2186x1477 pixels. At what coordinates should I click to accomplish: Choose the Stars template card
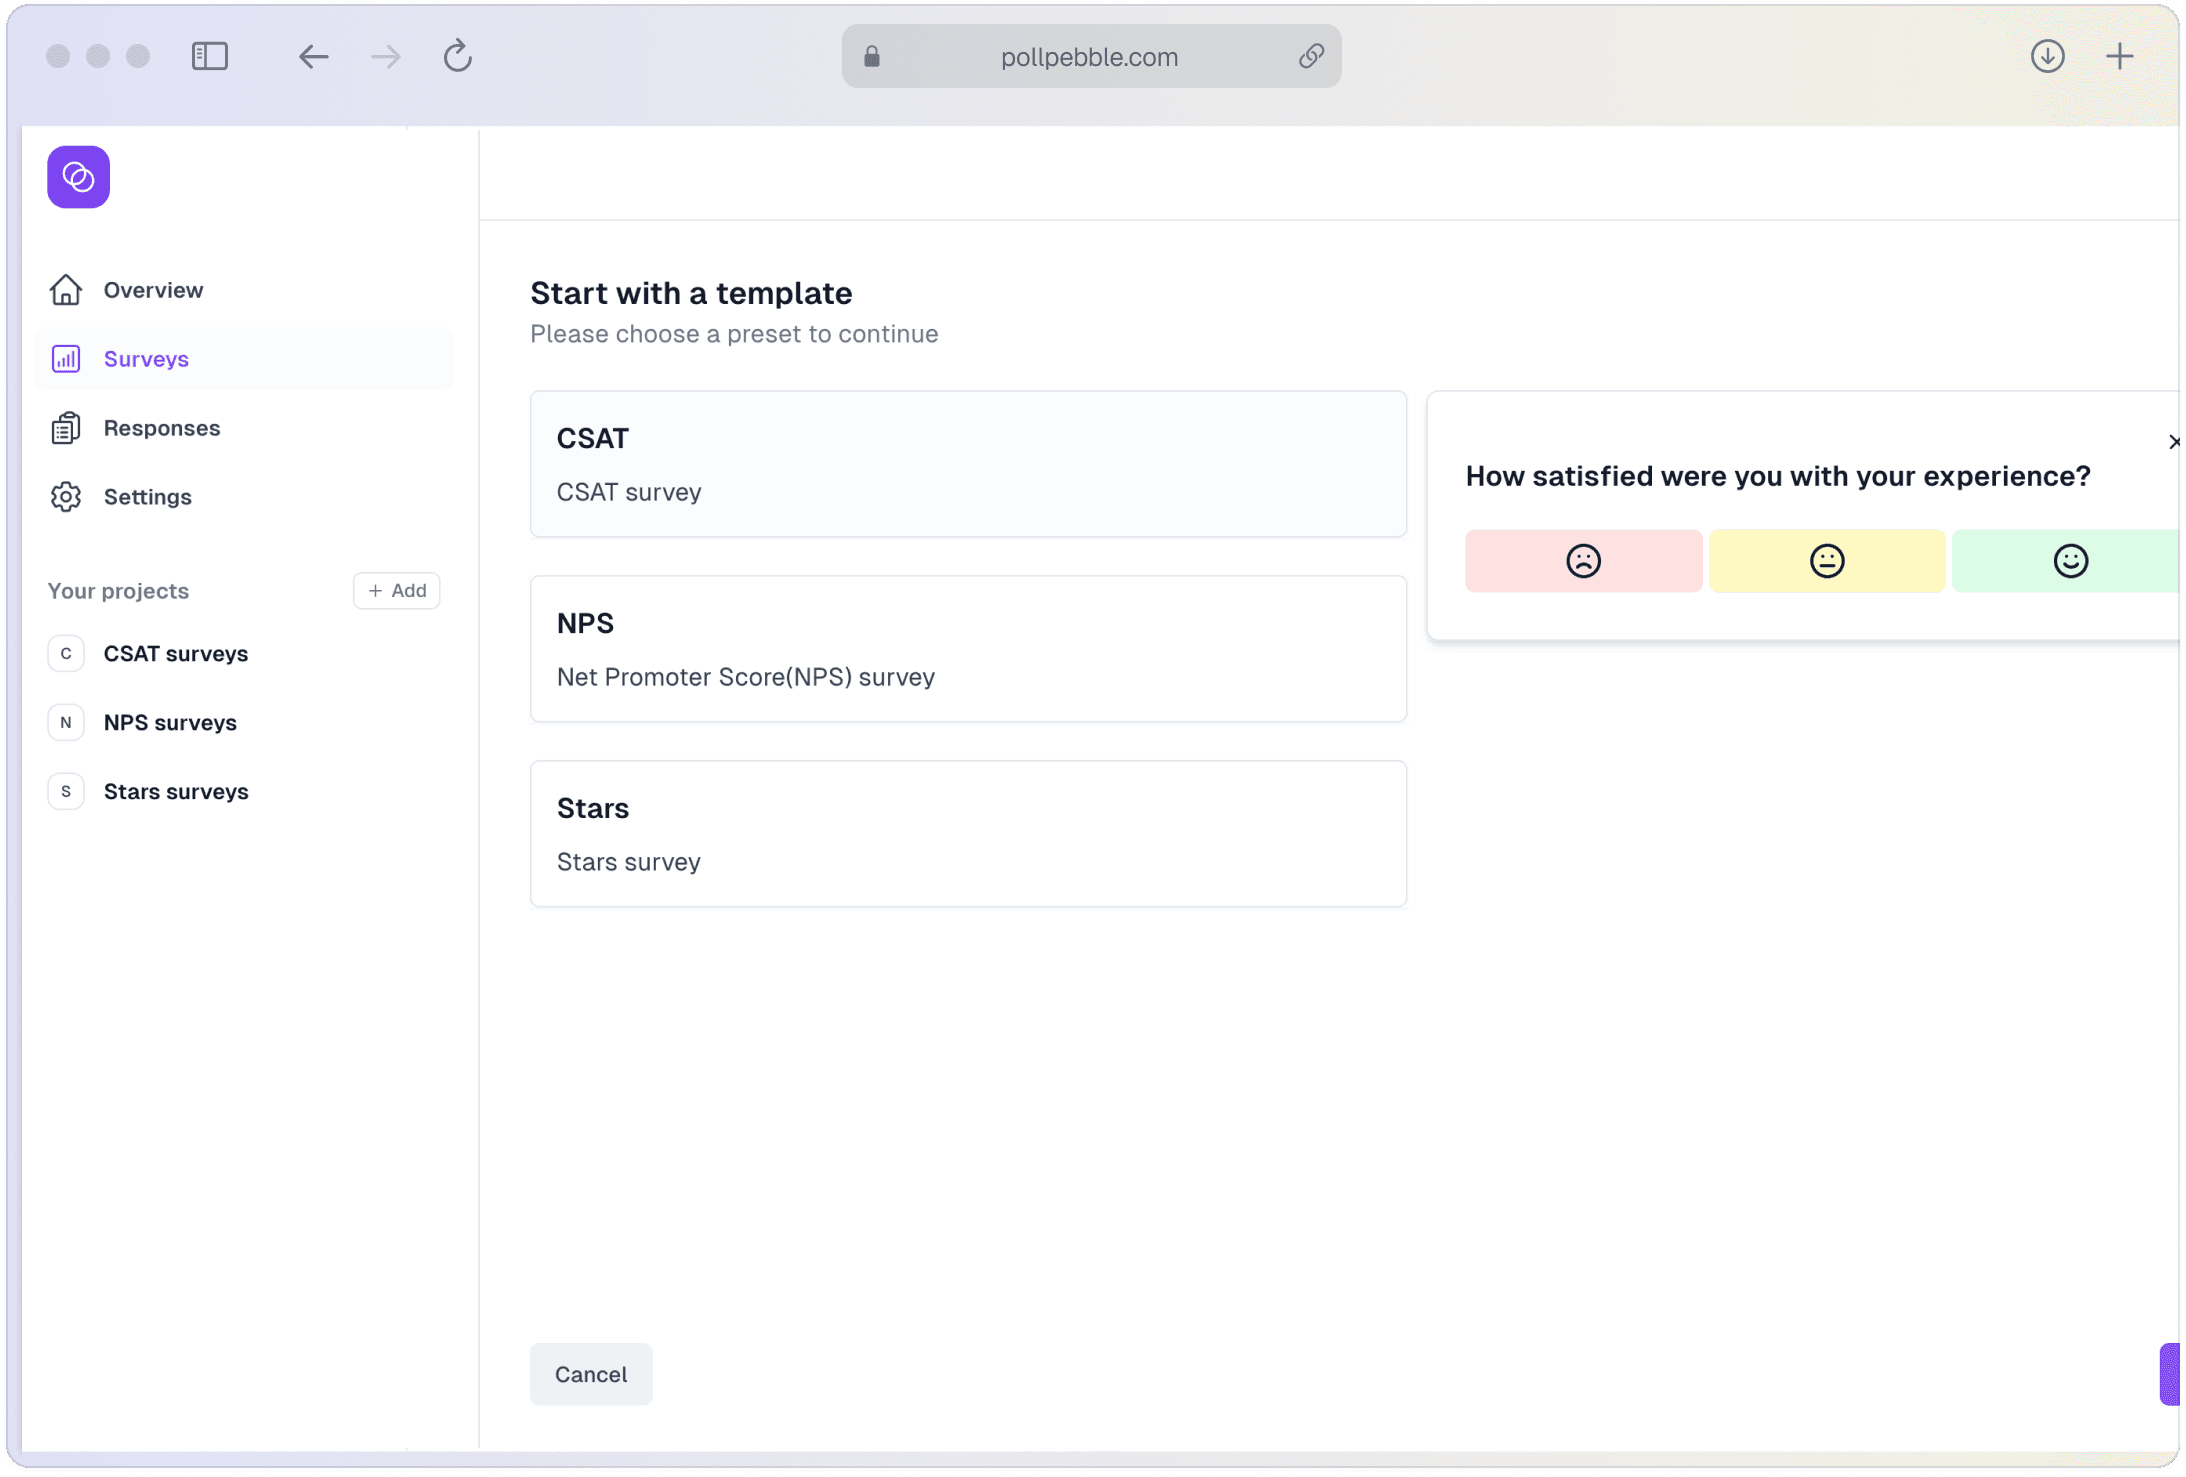967,834
